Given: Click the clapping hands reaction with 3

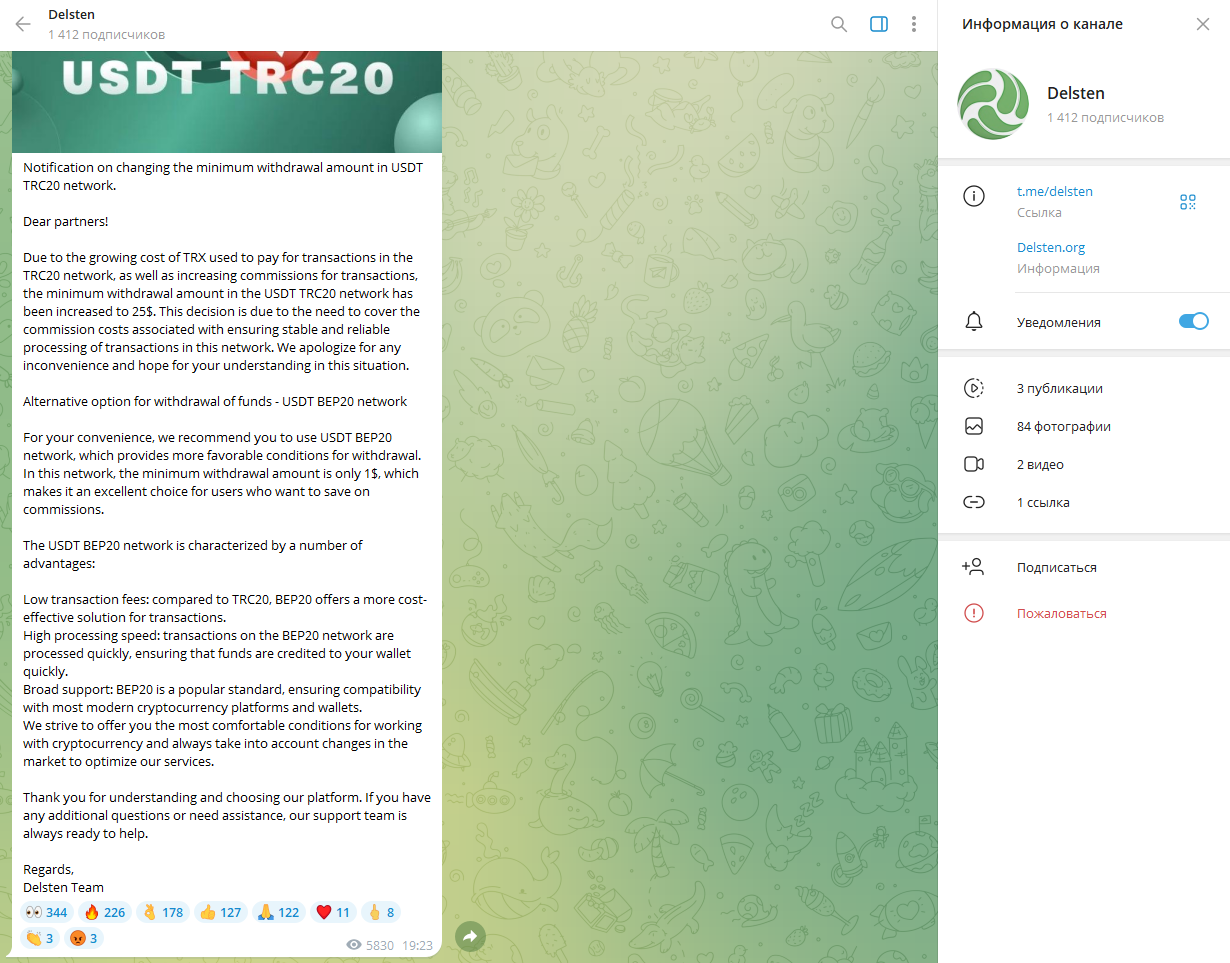Looking at the screenshot, I should pyautogui.click(x=40, y=938).
